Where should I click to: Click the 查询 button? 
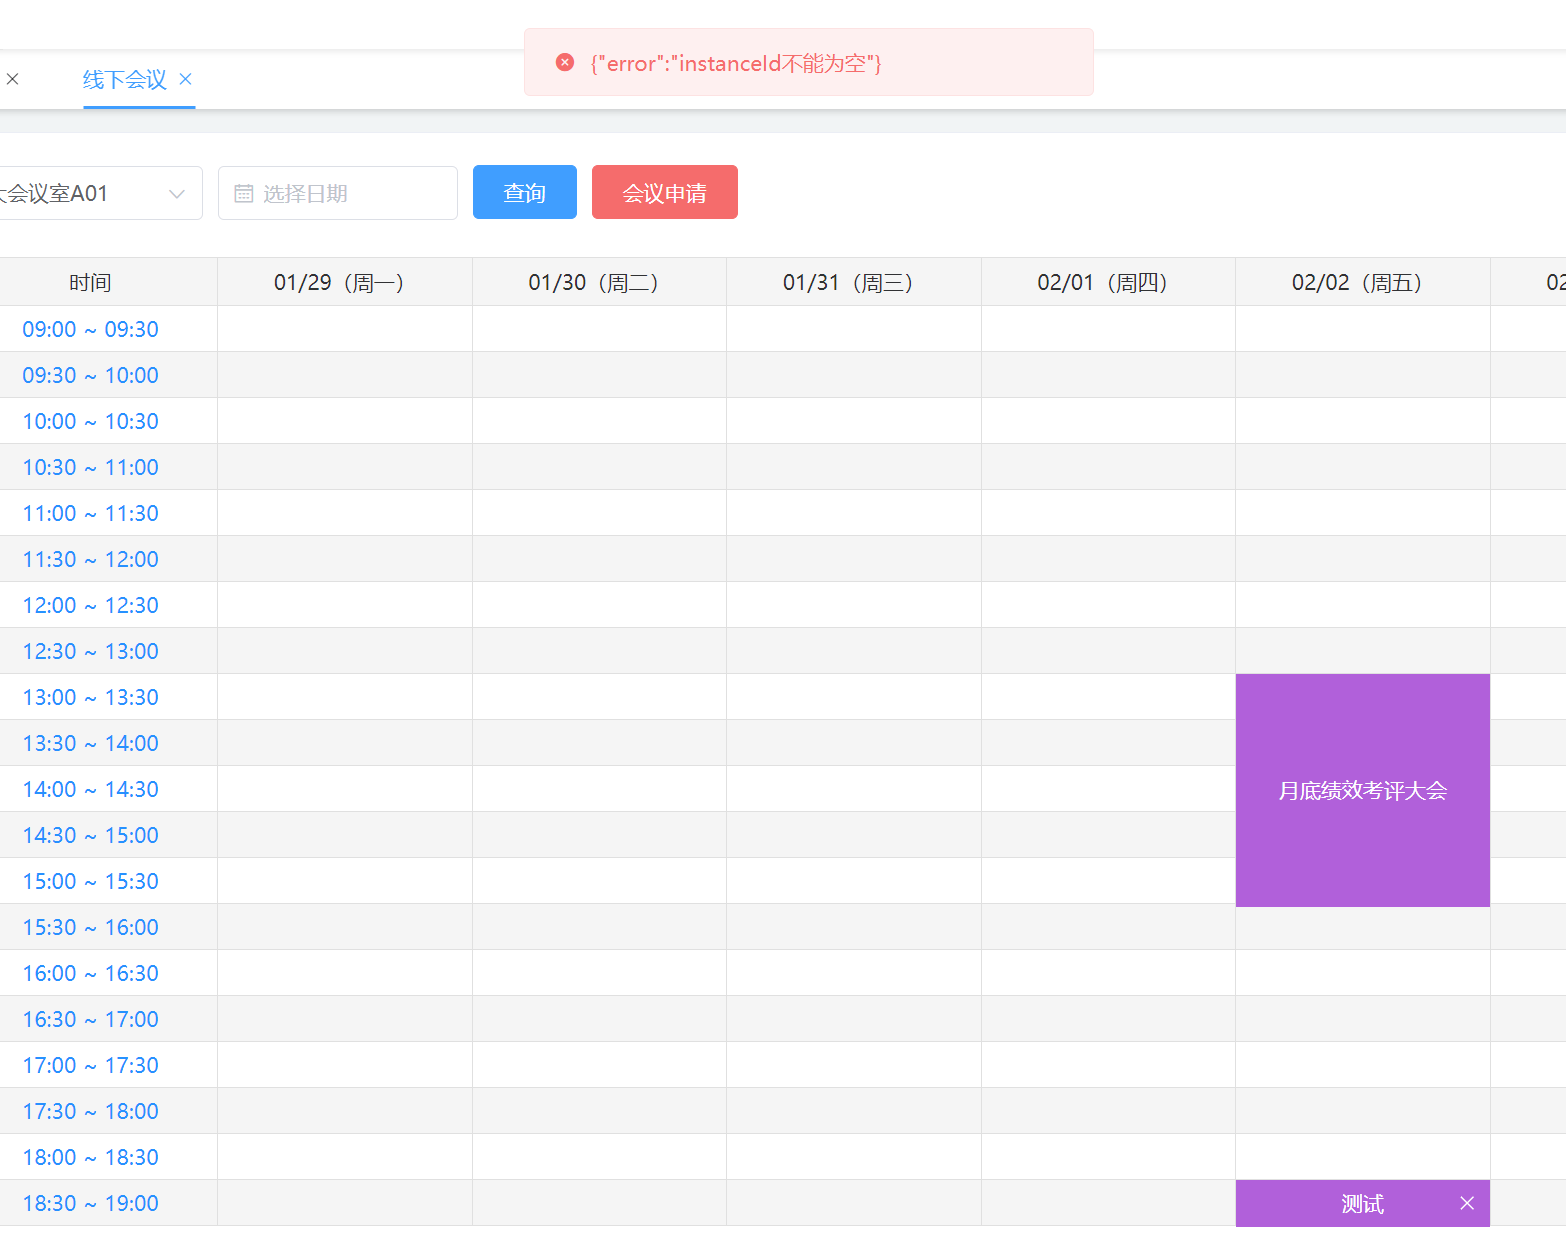[525, 192]
